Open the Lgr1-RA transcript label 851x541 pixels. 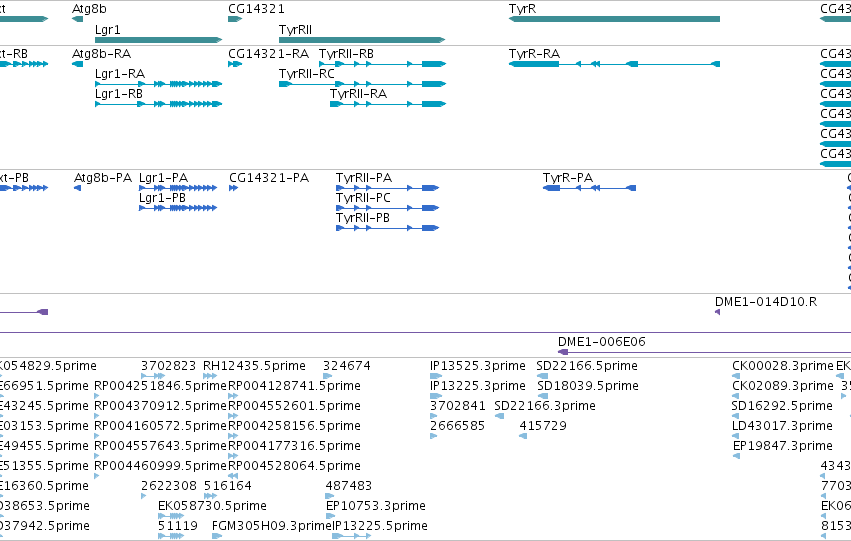120,74
